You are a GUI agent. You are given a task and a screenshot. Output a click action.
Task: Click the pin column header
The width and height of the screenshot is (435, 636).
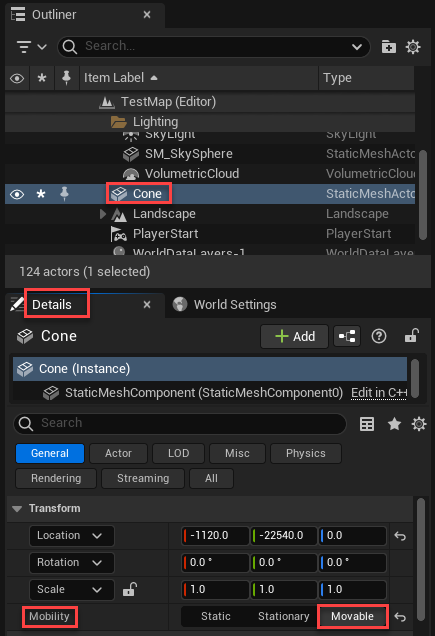coord(66,77)
